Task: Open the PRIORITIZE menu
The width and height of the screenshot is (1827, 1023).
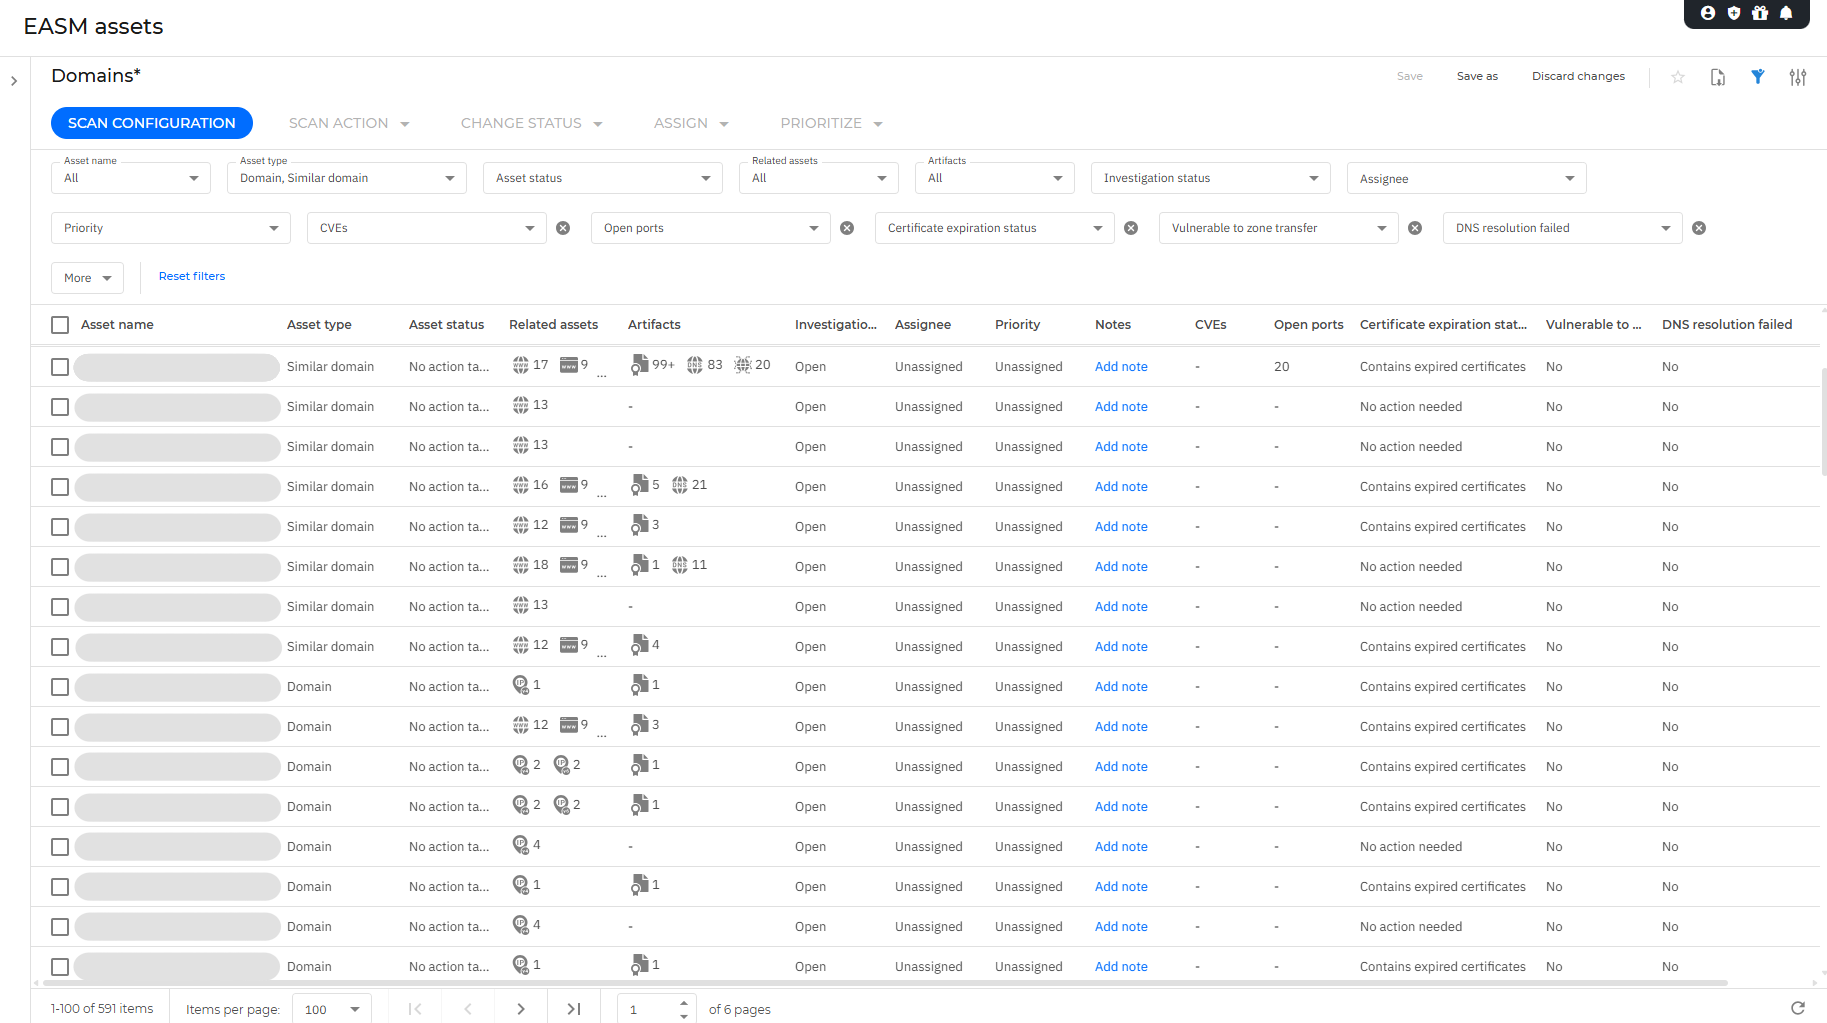Action: click(x=831, y=123)
